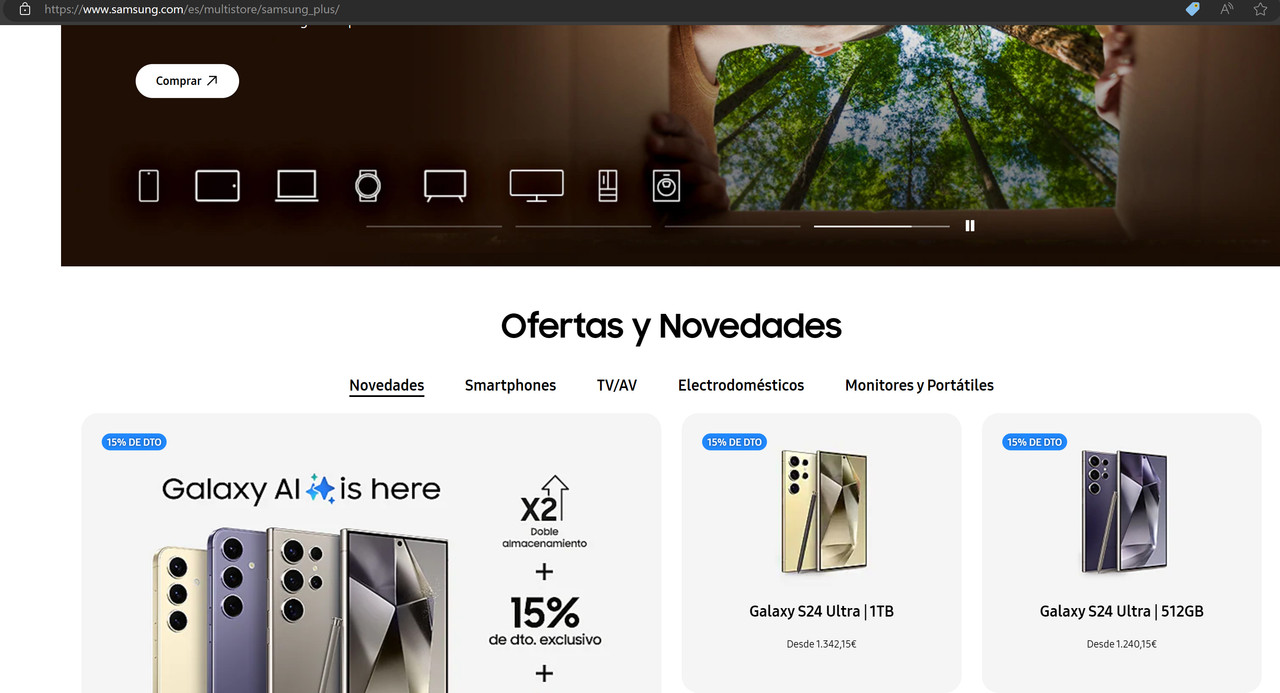Switch to the TV/AV tab
The width and height of the screenshot is (1280, 693).
pos(617,385)
